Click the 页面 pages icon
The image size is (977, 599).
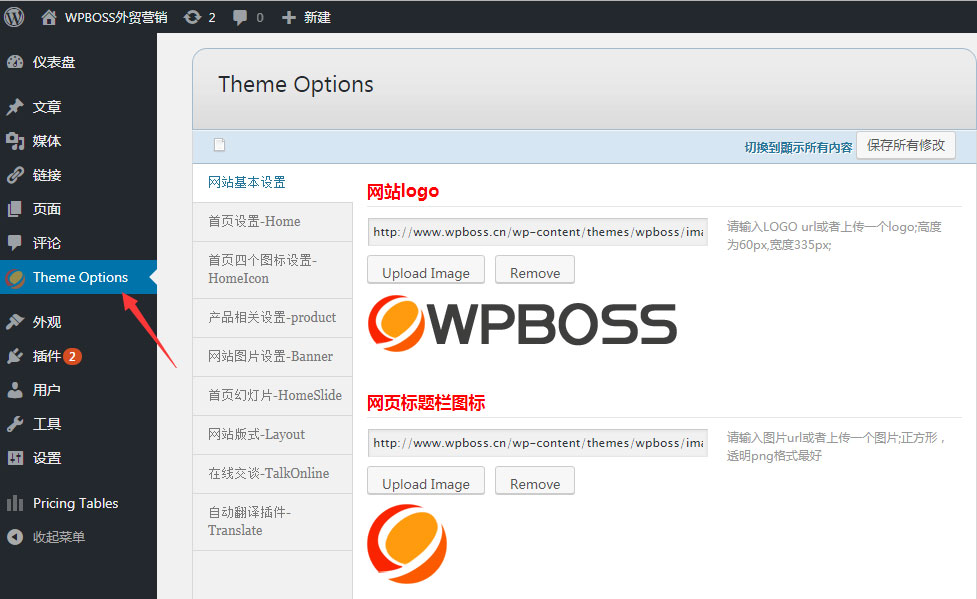coord(15,209)
